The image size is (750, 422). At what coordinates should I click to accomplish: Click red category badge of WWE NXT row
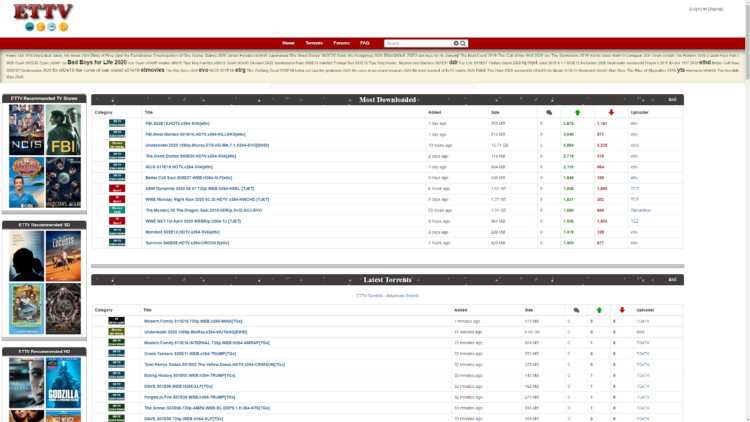(117, 221)
